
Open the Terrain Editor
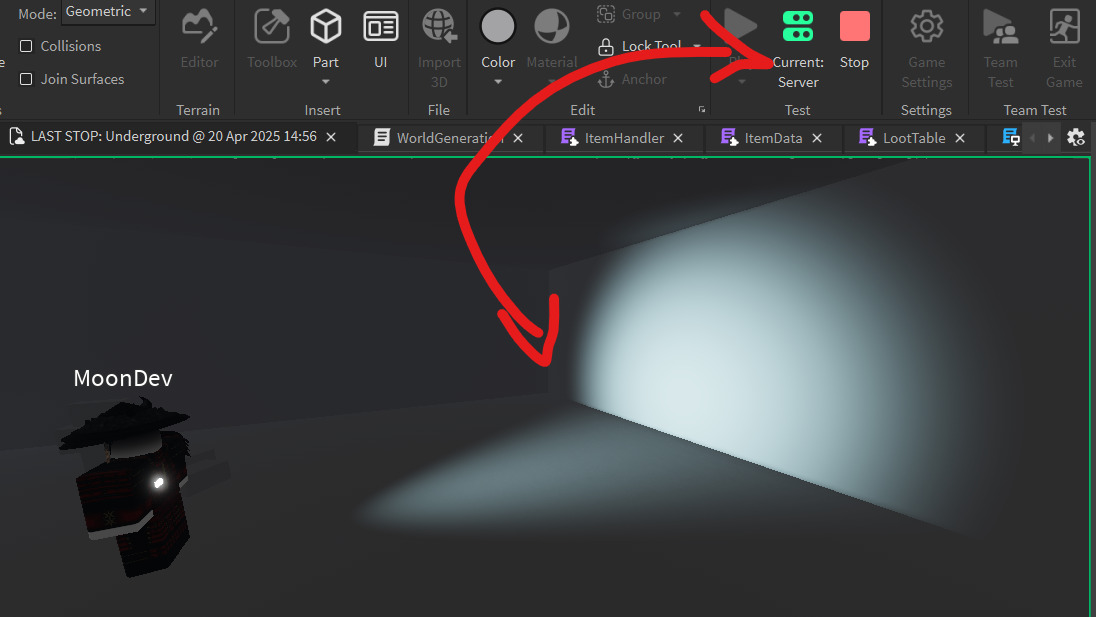click(198, 40)
